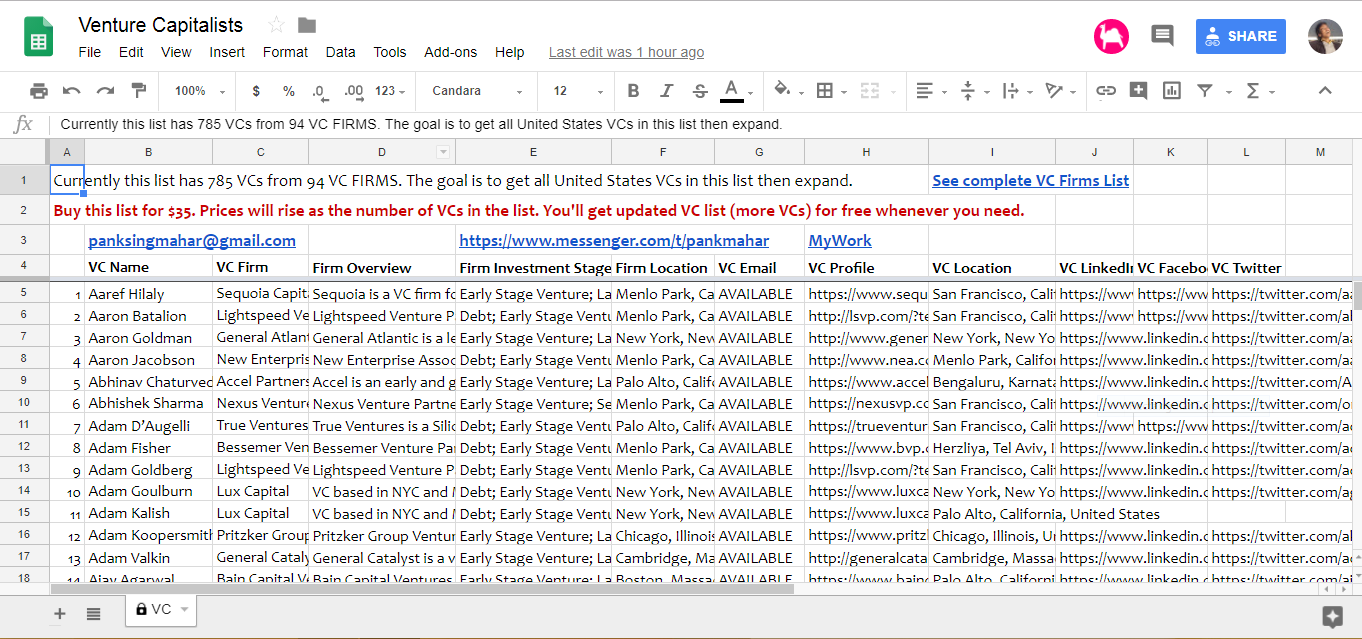
Task: Toggle strikethrough formatting
Action: [x=700, y=91]
